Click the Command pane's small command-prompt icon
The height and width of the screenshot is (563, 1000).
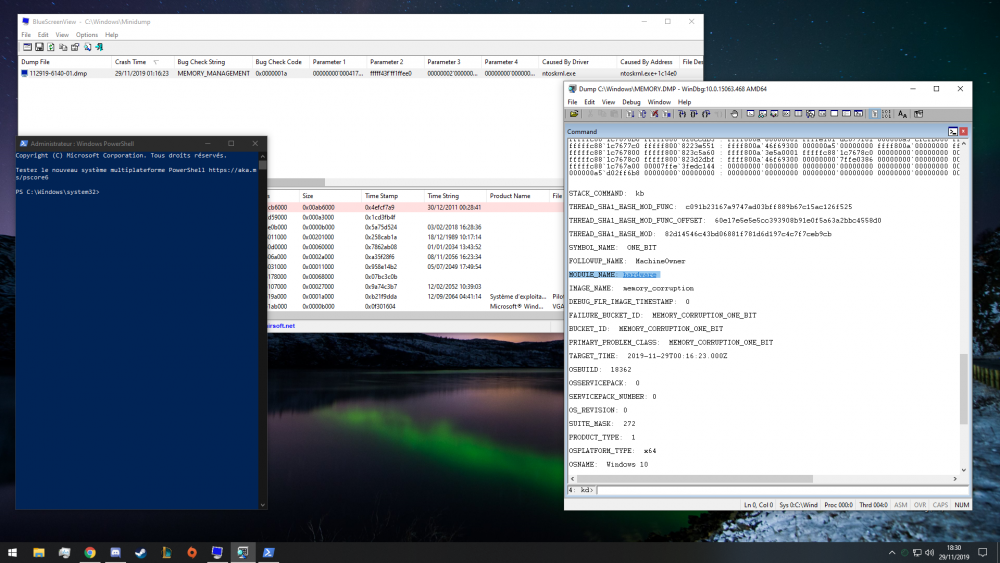click(953, 131)
